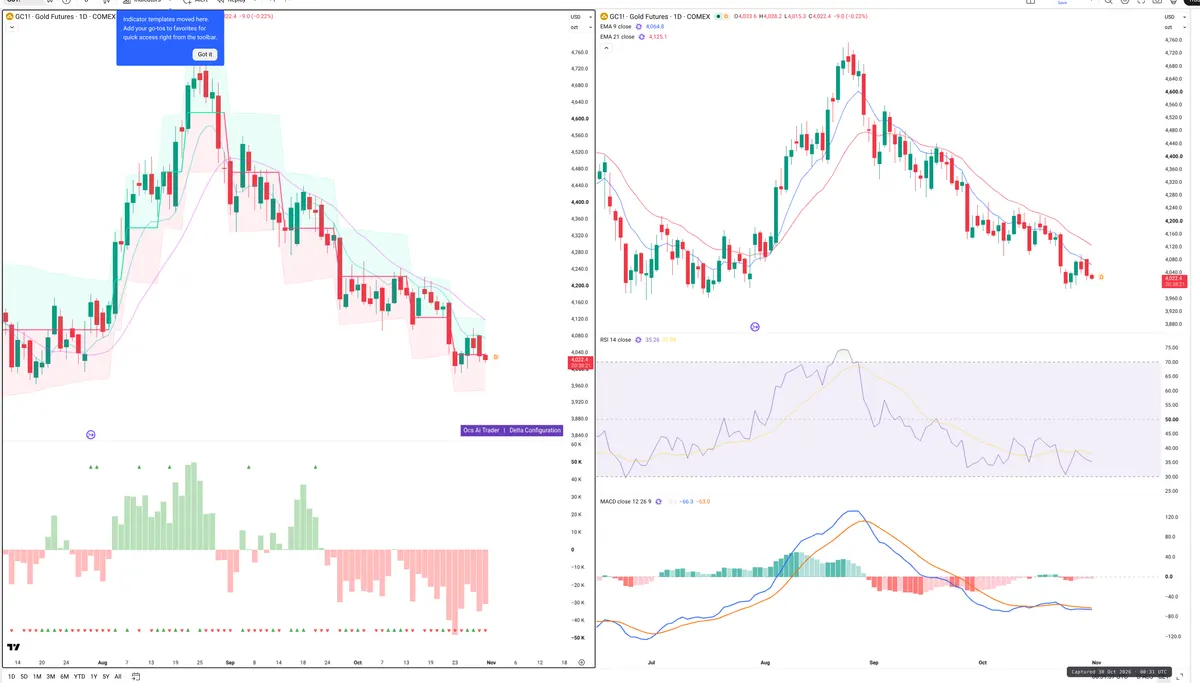The width and height of the screenshot is (1200, 683).
Task: Select the EMA 9 close legend
Action: pos(615,27)
